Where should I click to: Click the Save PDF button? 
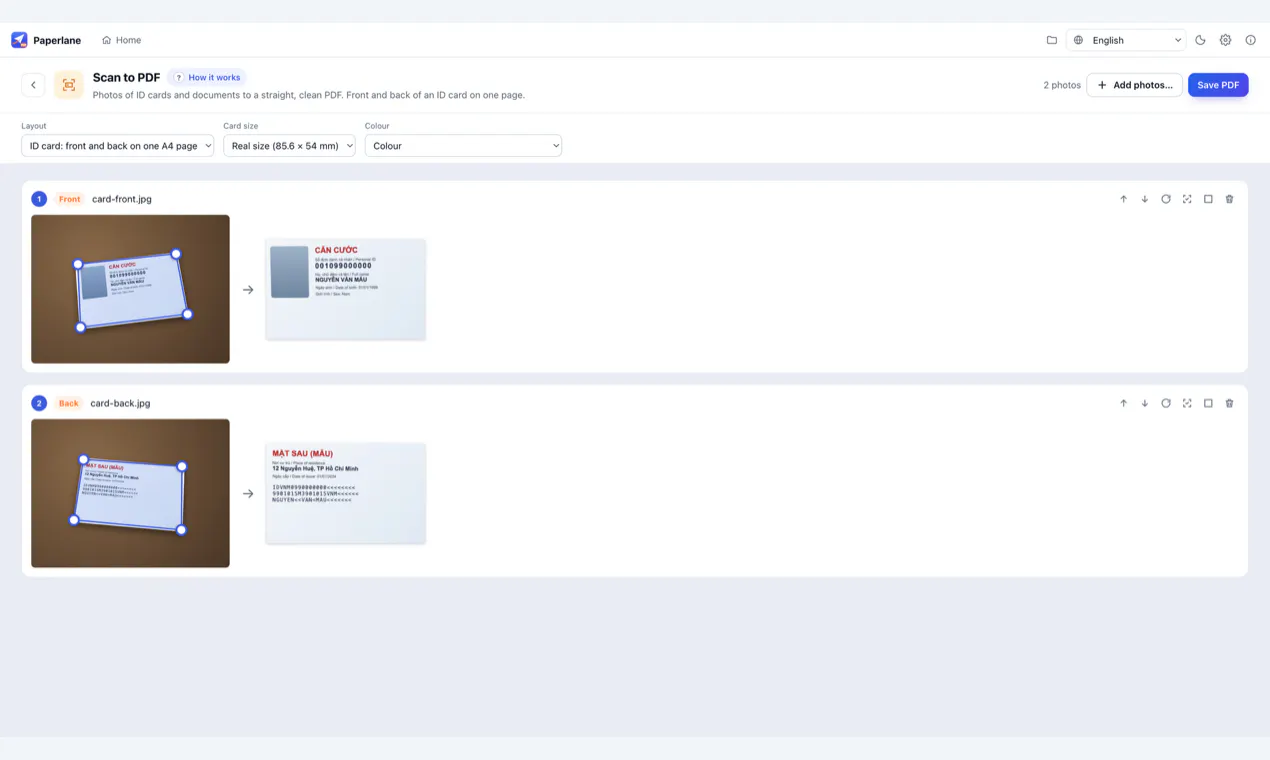1218,85
